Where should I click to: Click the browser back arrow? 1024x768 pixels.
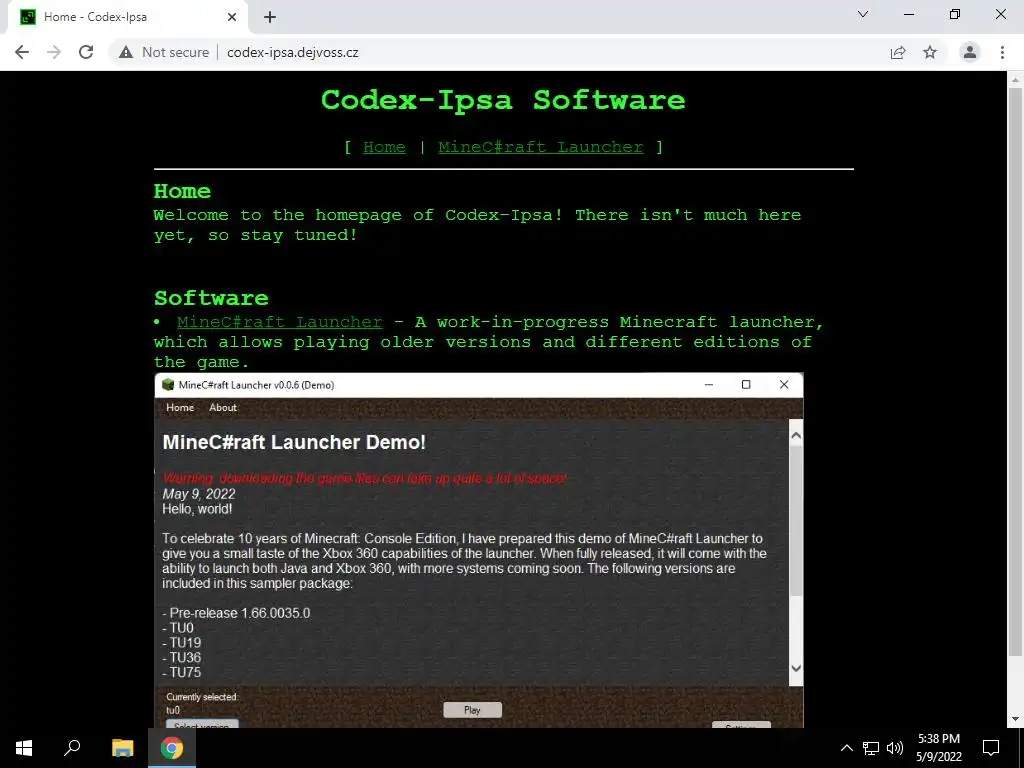tap(22, 52)
